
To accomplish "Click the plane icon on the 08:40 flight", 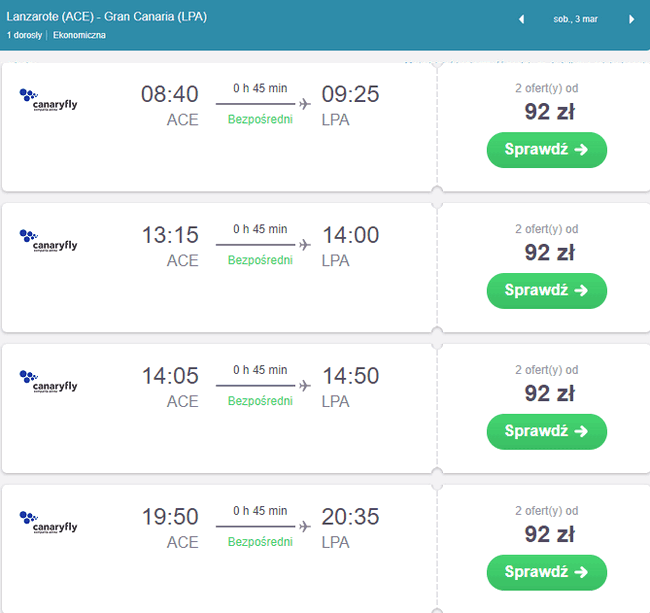I will click(305, 104).
